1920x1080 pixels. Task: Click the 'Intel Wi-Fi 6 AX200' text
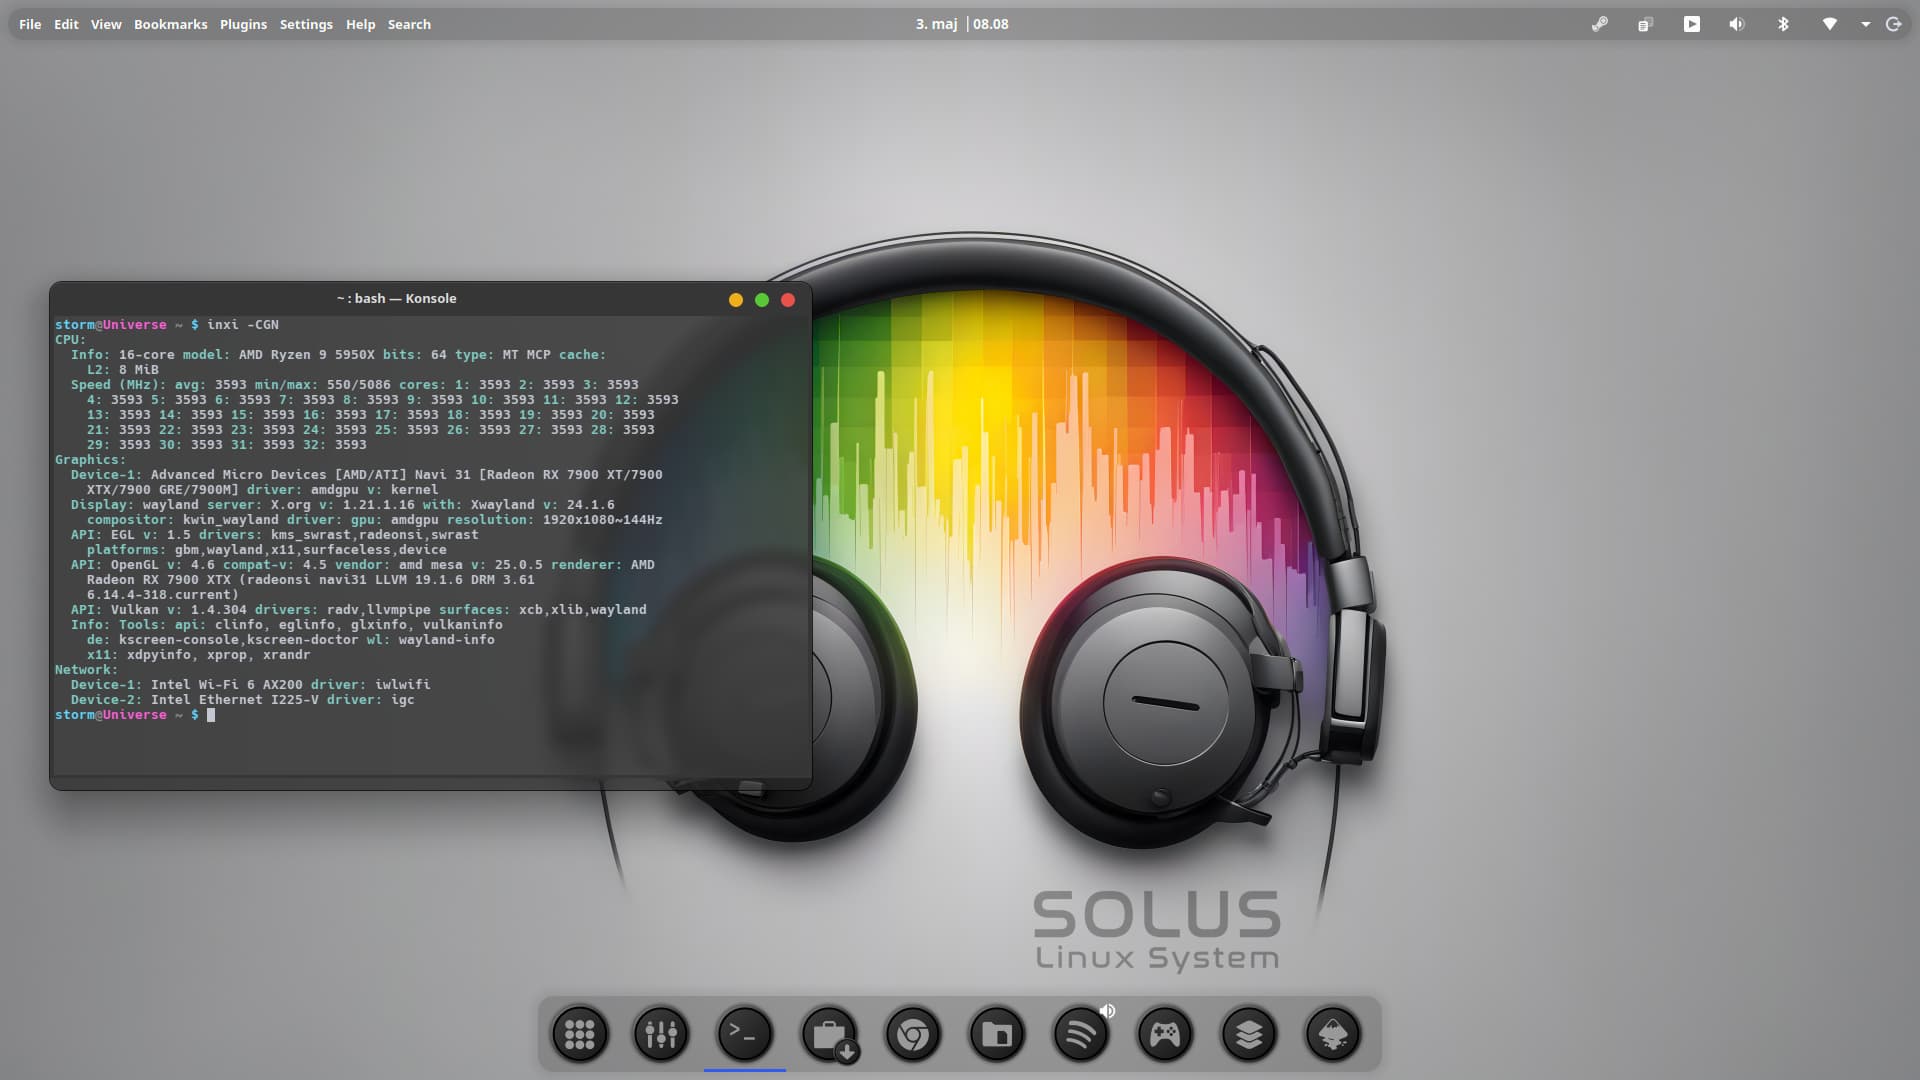point(227,685)
